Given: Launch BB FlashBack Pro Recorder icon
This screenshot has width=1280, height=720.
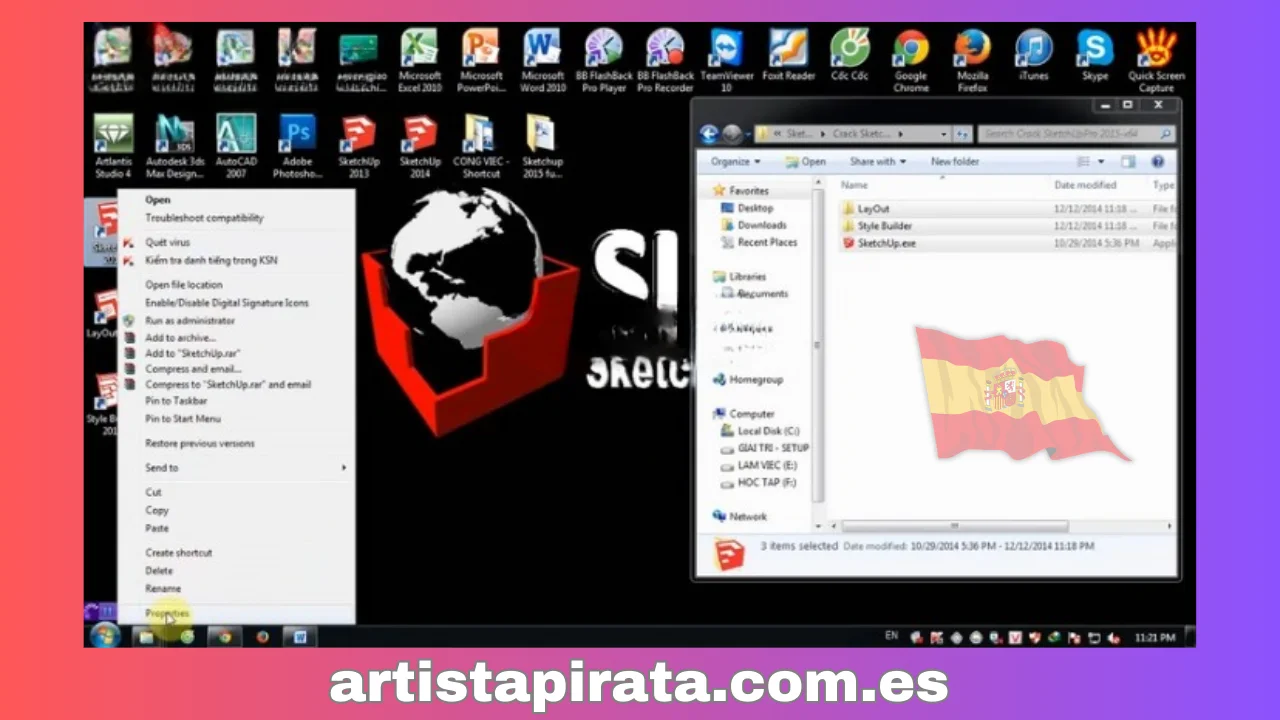Looking at the screenshot, I should tap(665, 60).
